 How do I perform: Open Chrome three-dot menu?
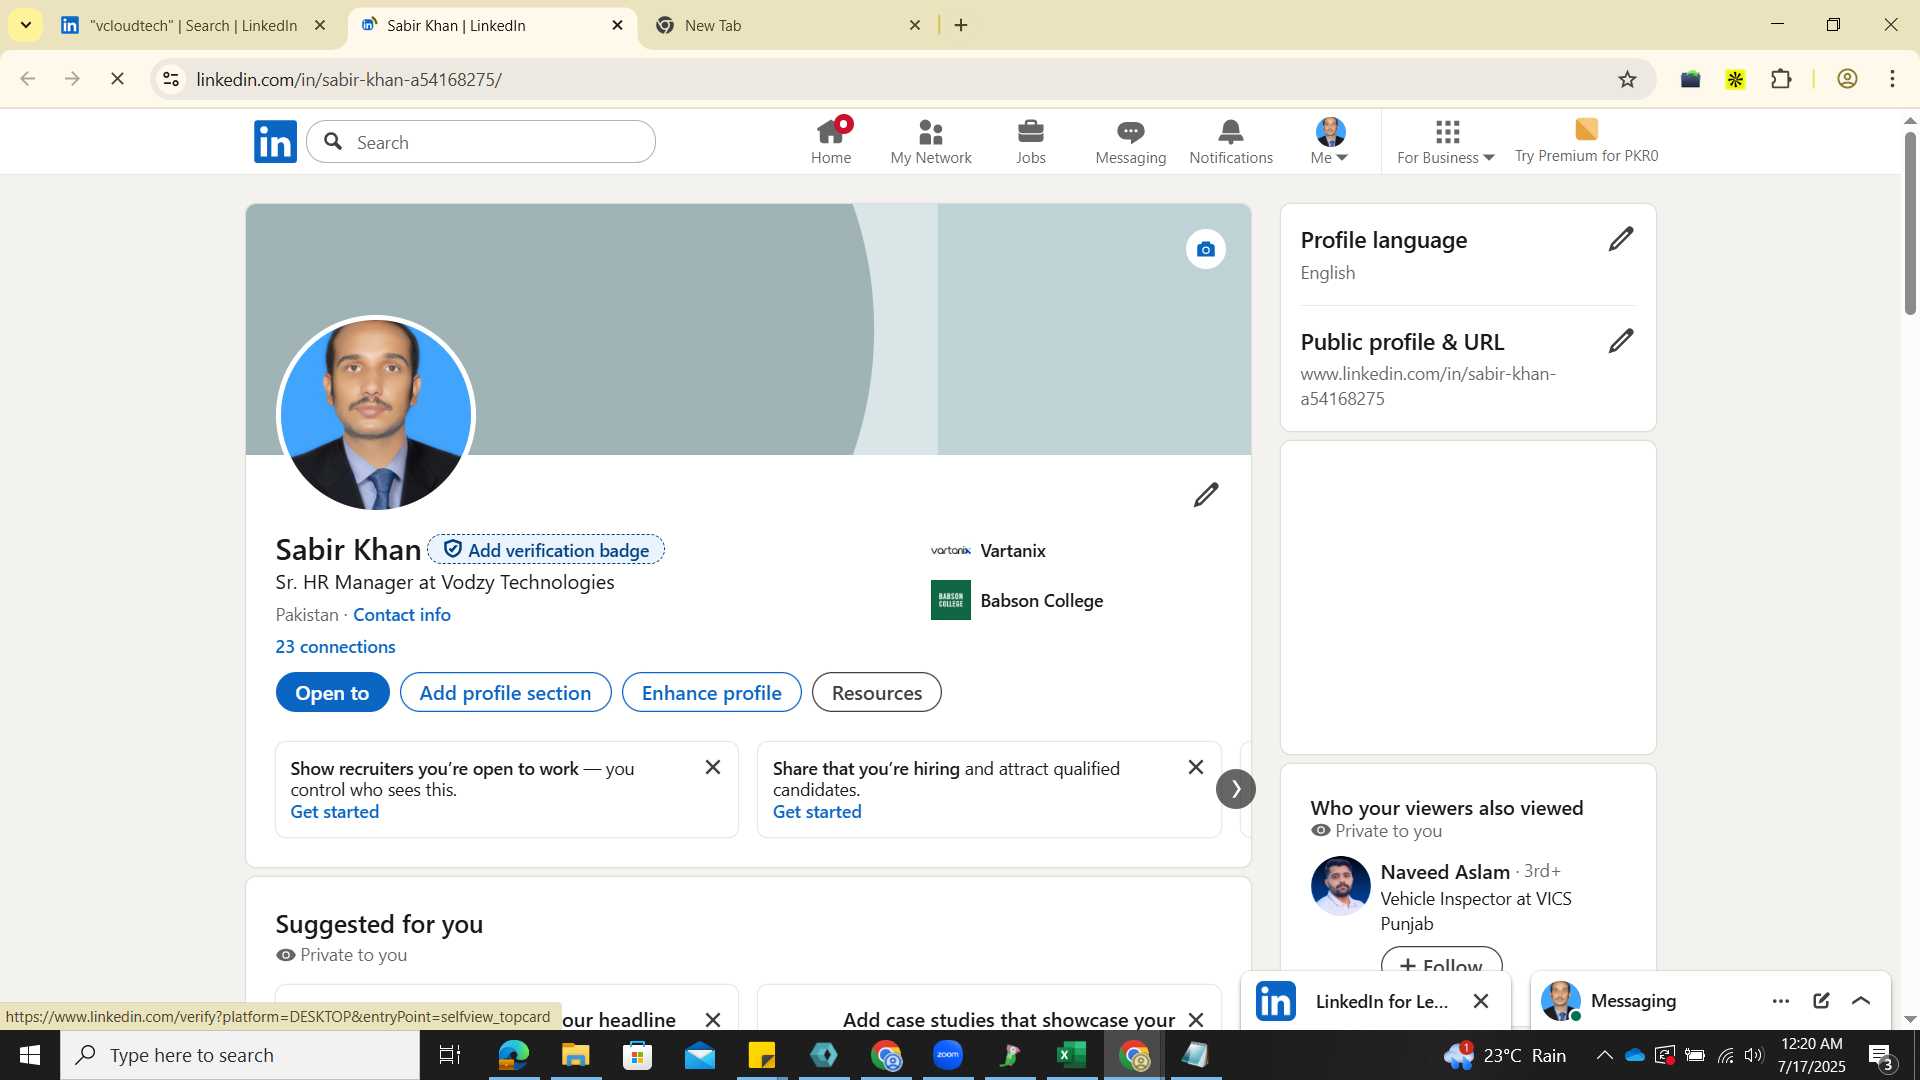1893,79
